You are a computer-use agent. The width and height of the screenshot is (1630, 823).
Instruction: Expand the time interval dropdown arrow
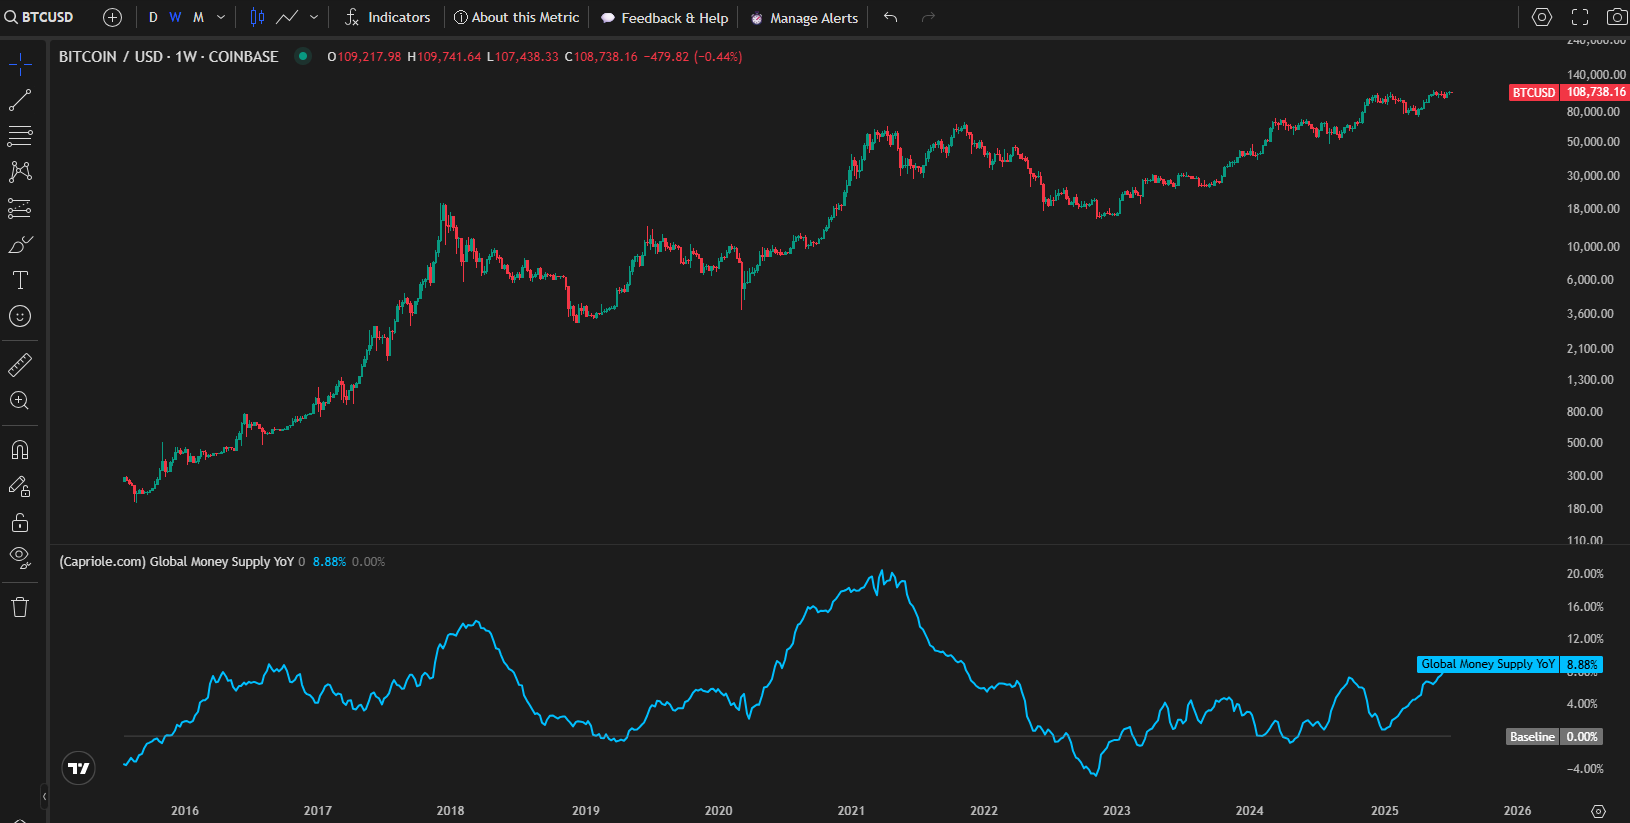221,17
